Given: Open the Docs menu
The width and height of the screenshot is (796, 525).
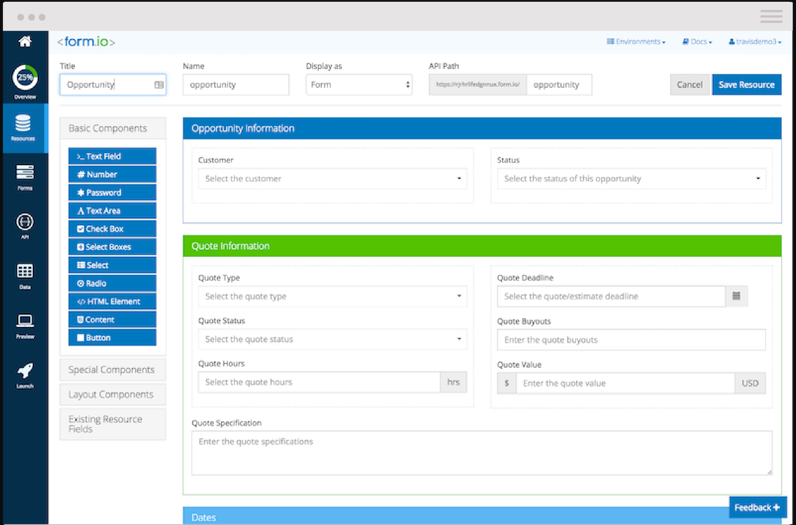Looking at the screenshot, I should coord(698,42).
